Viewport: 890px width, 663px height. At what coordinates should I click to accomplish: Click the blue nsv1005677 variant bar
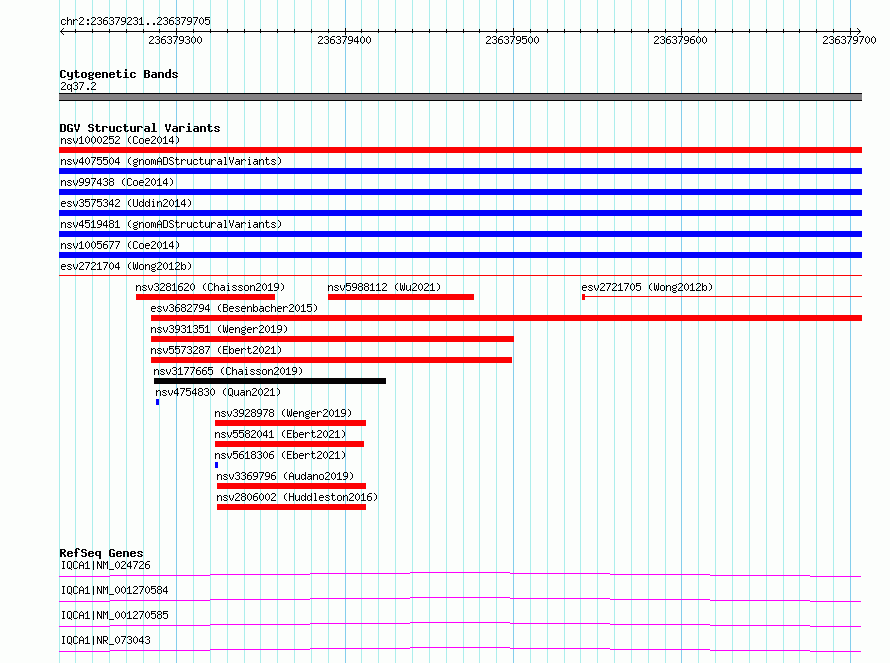click(460, 255)
